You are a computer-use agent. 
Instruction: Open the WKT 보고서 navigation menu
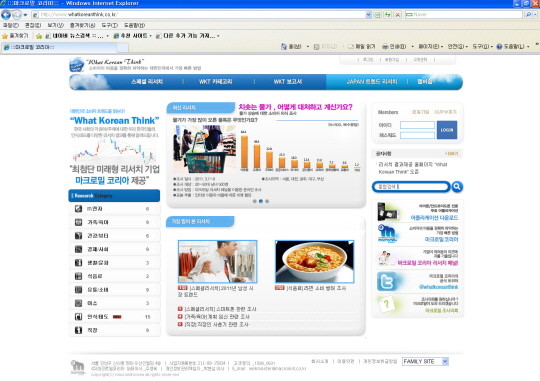tap(288, 82)
